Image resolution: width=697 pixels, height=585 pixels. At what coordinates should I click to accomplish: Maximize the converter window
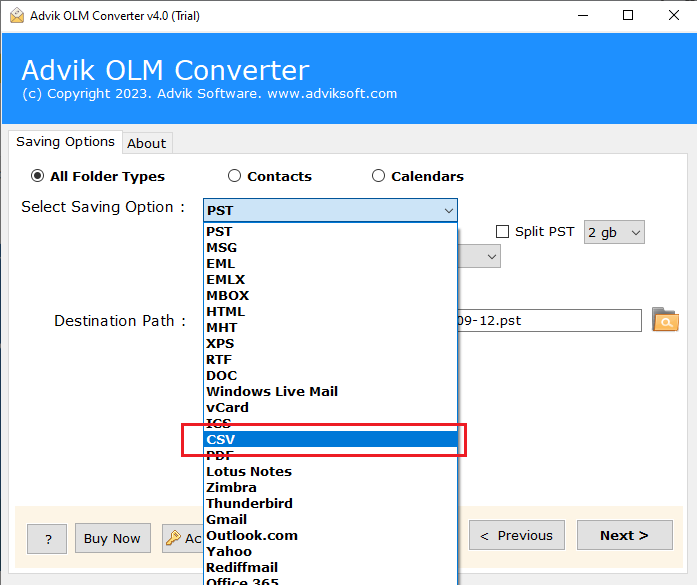628,16
